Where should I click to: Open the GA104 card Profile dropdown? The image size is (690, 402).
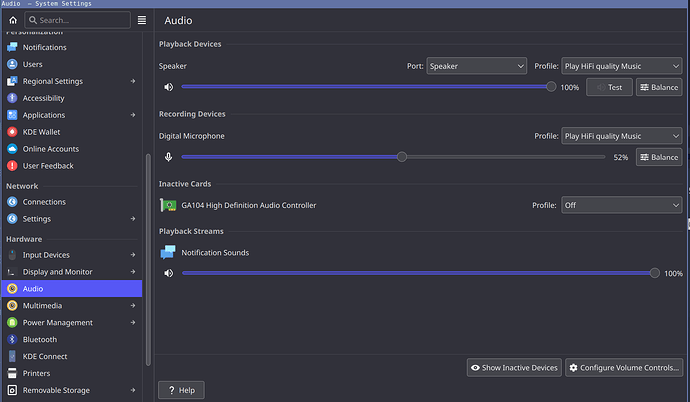pos(622,205)
